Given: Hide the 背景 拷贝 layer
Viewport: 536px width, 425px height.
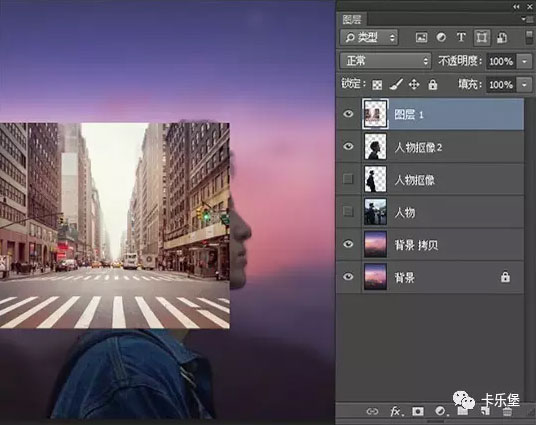Looking at the screenshot, I should click(x=348, y=244).
